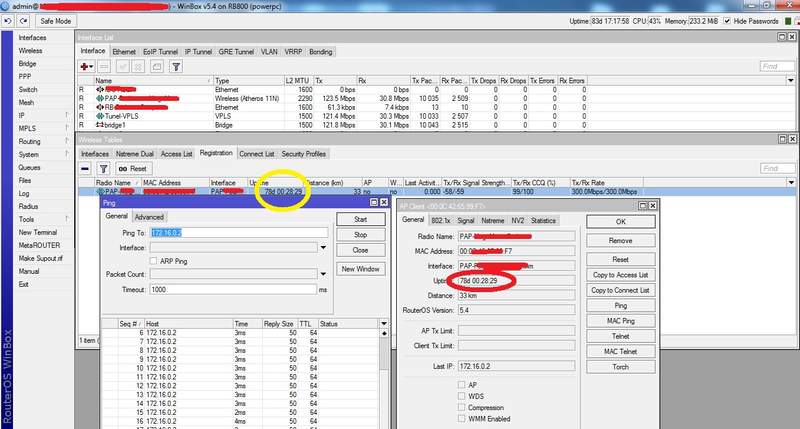This screenshot has width=800, height=429.
Task: Expand the Packet Count dropdown in Ping dialog
Action: (x=323, y=274)
